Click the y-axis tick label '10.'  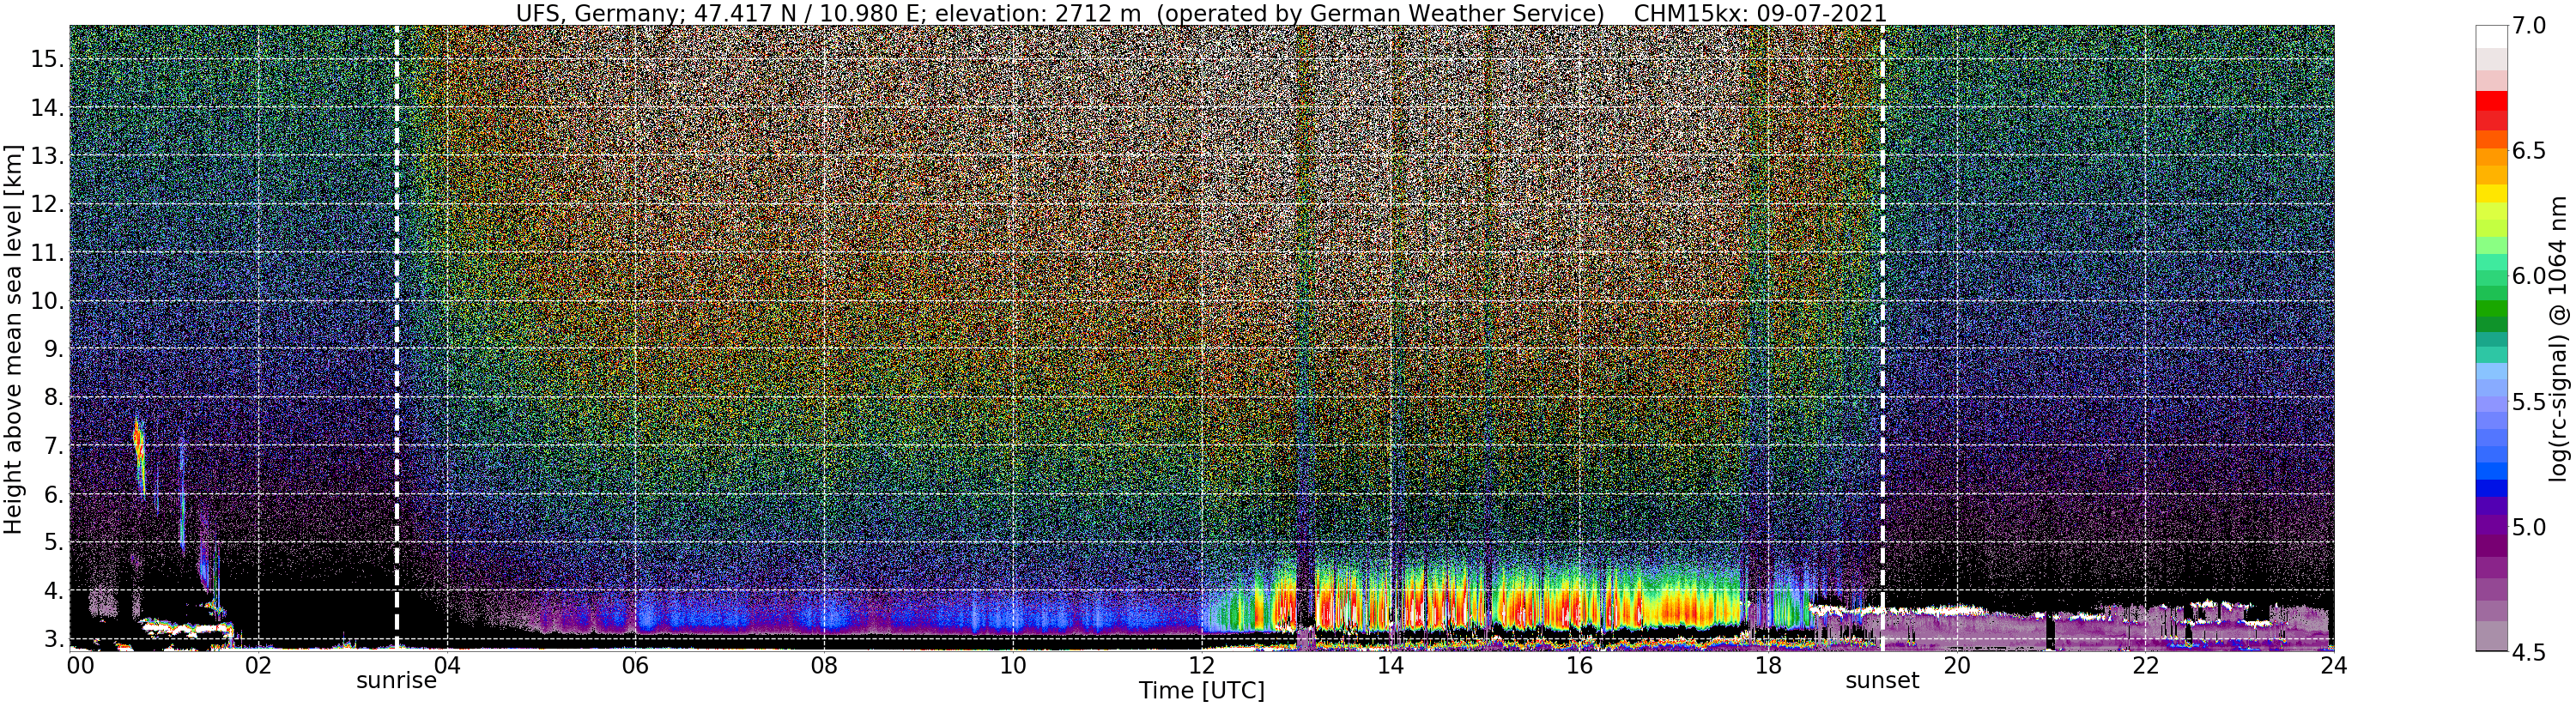47,301
